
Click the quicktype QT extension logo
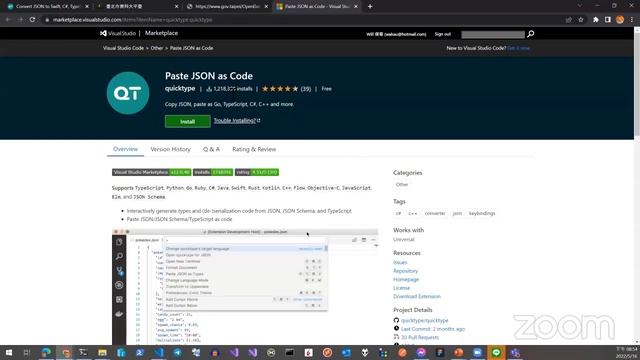(128, 93)
